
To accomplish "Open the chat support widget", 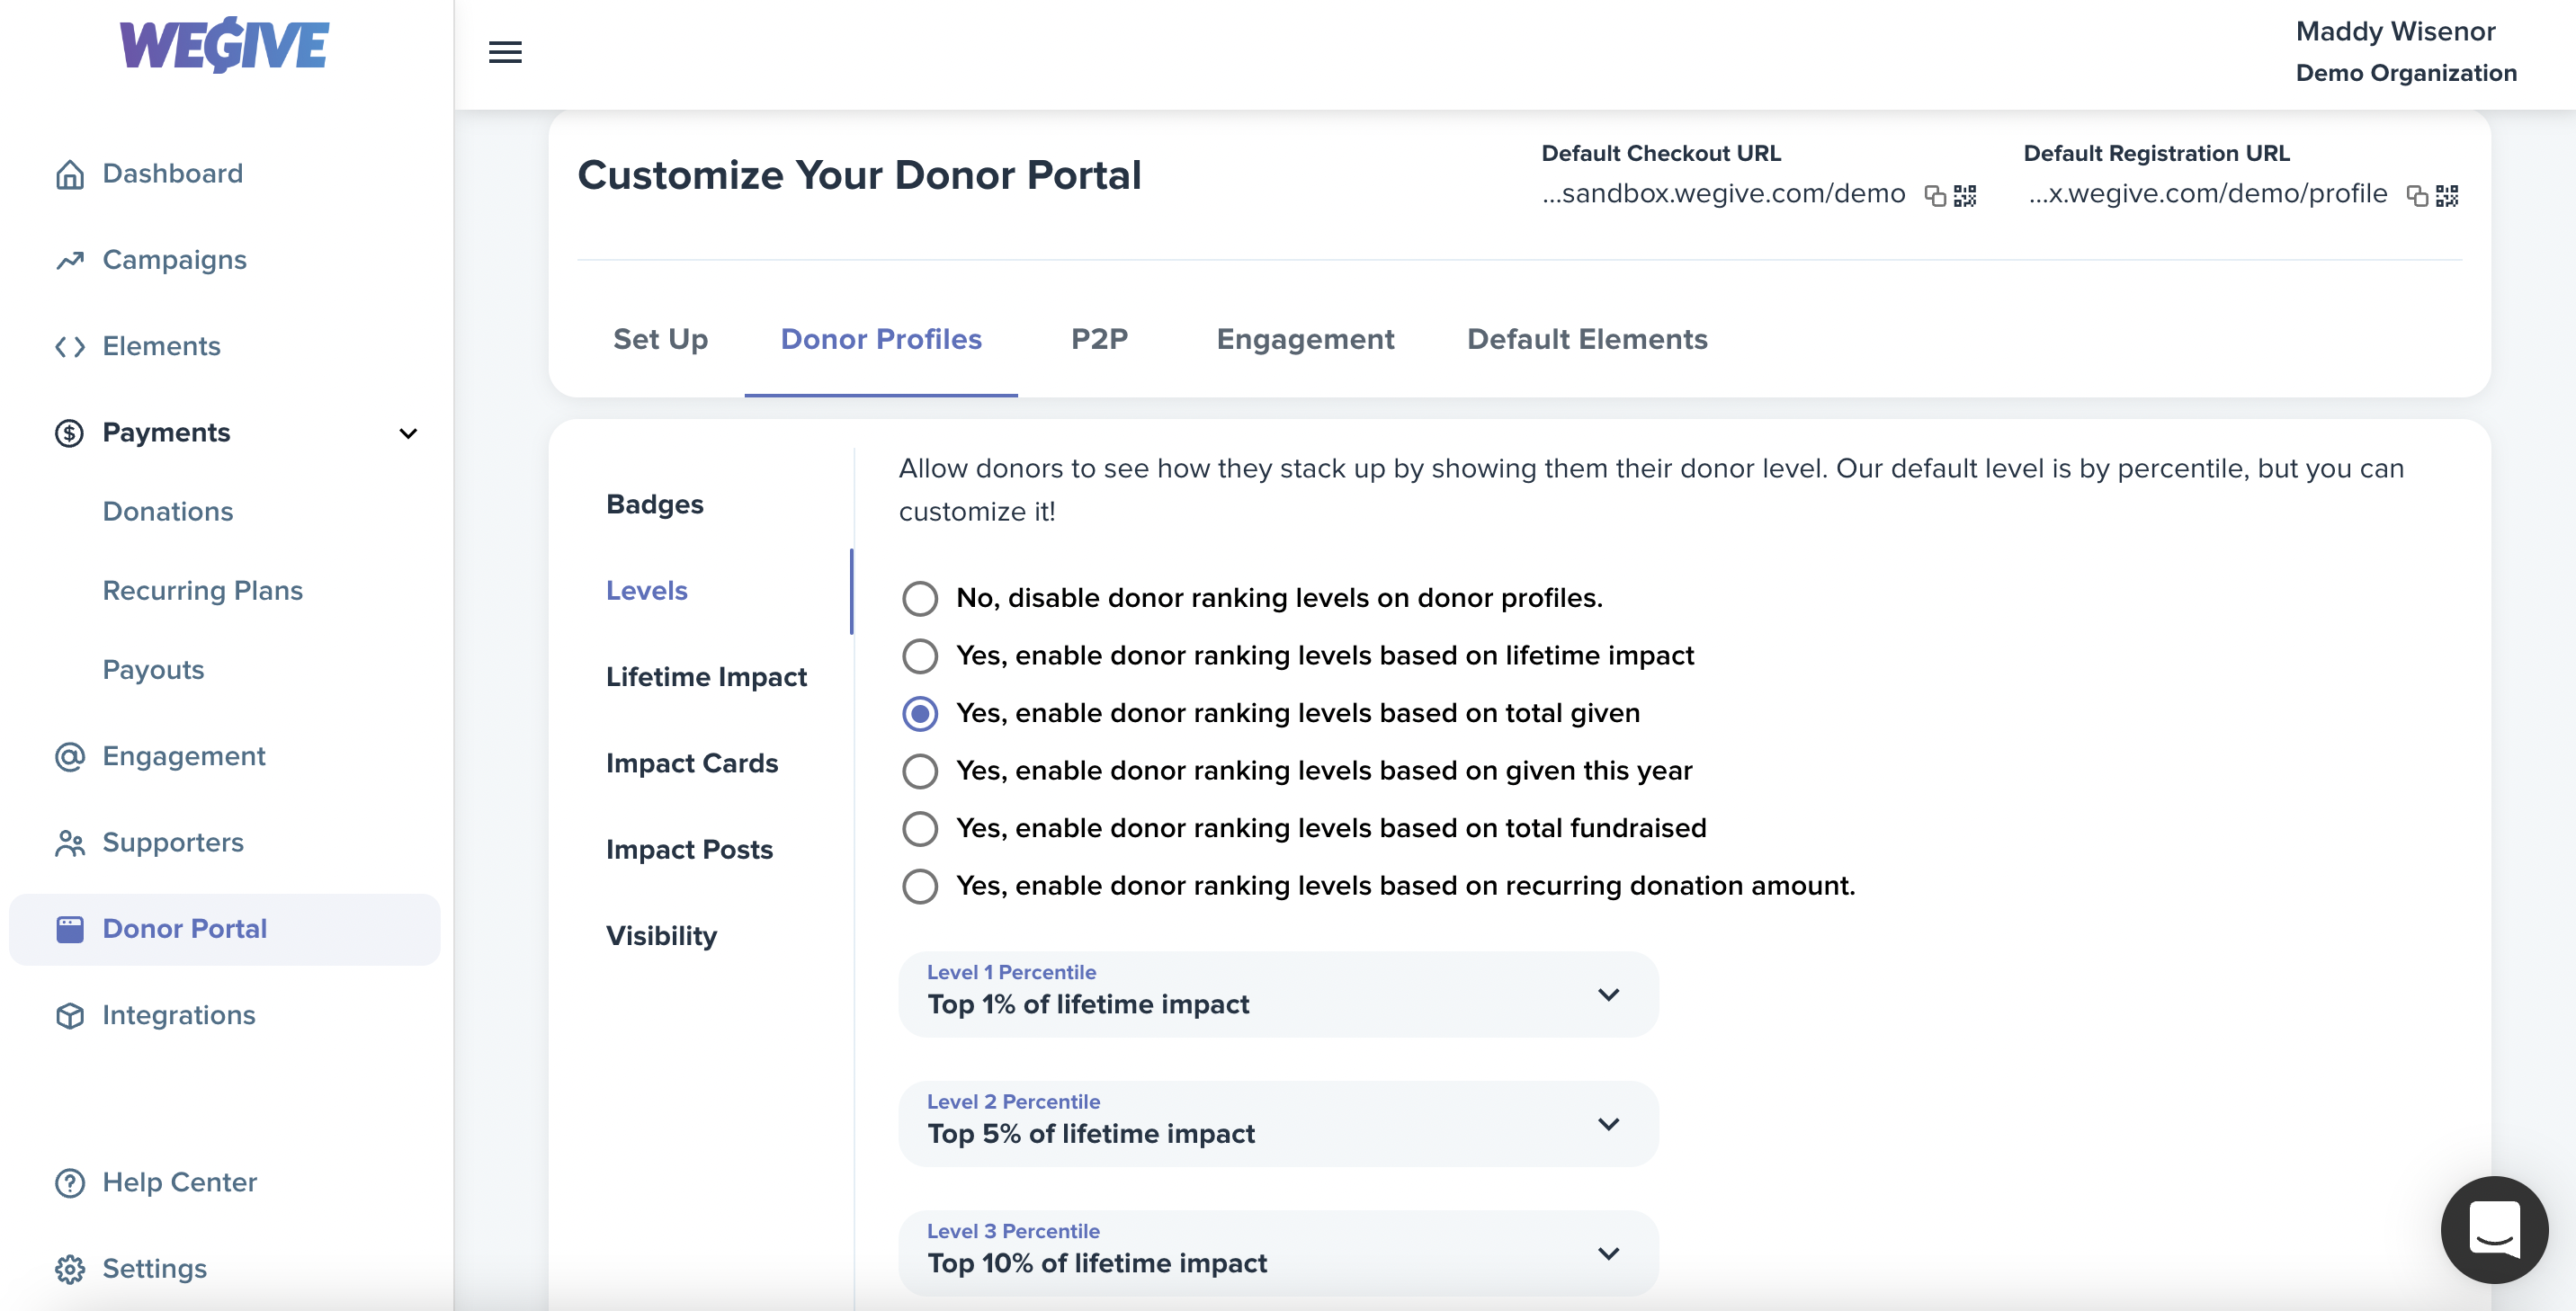I will pos(2494,1229).
